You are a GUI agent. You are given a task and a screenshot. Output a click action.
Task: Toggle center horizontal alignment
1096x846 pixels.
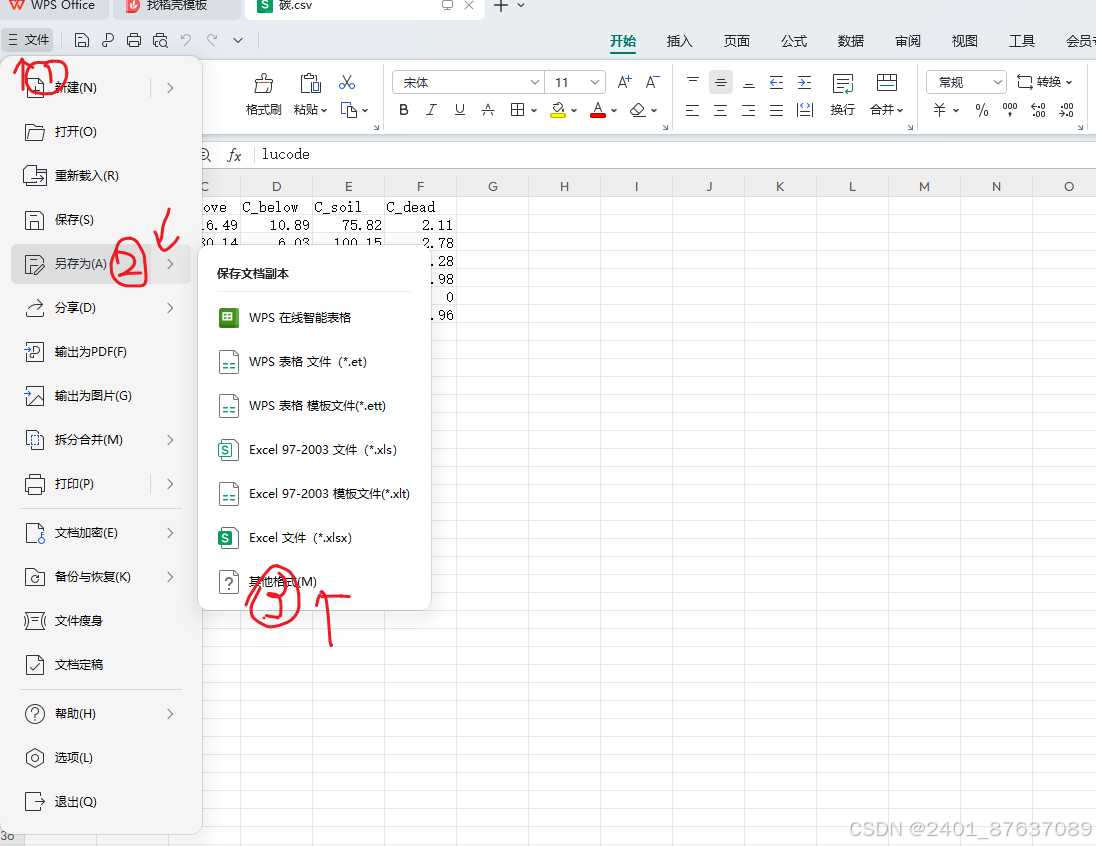coord(721,110)
